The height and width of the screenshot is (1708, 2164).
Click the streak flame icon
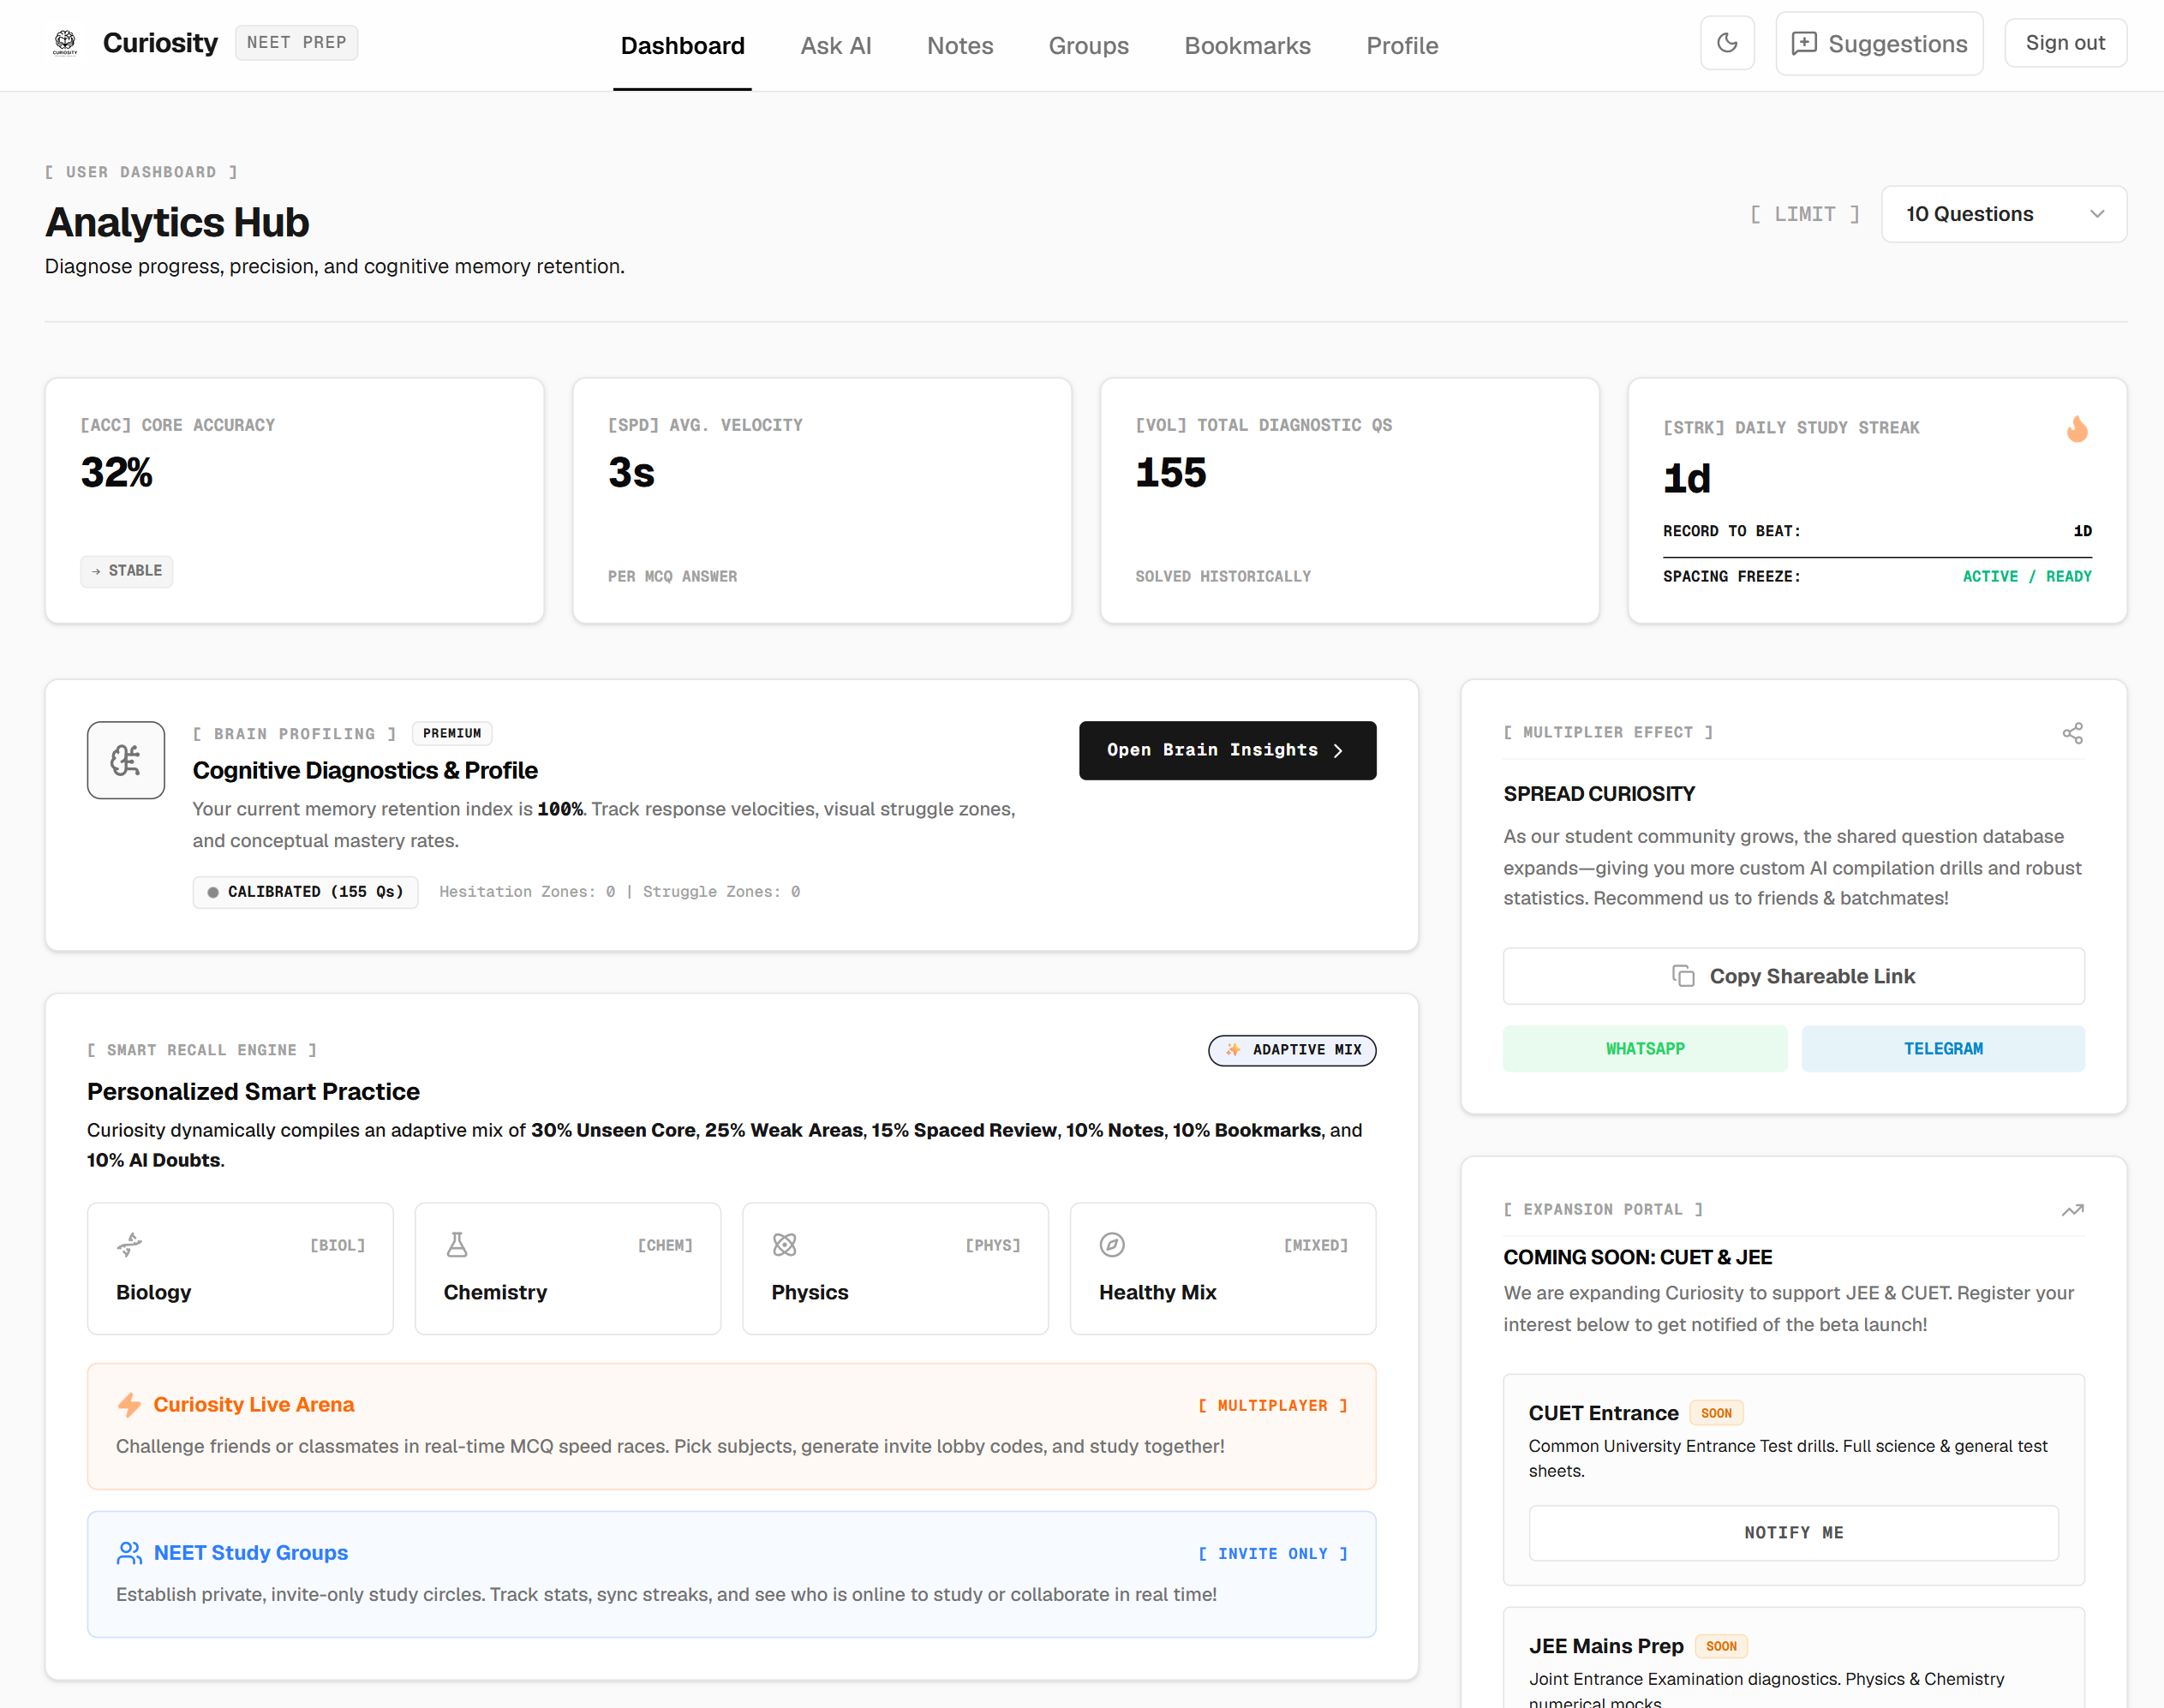pyautogui.click(x=2077, y=429)
